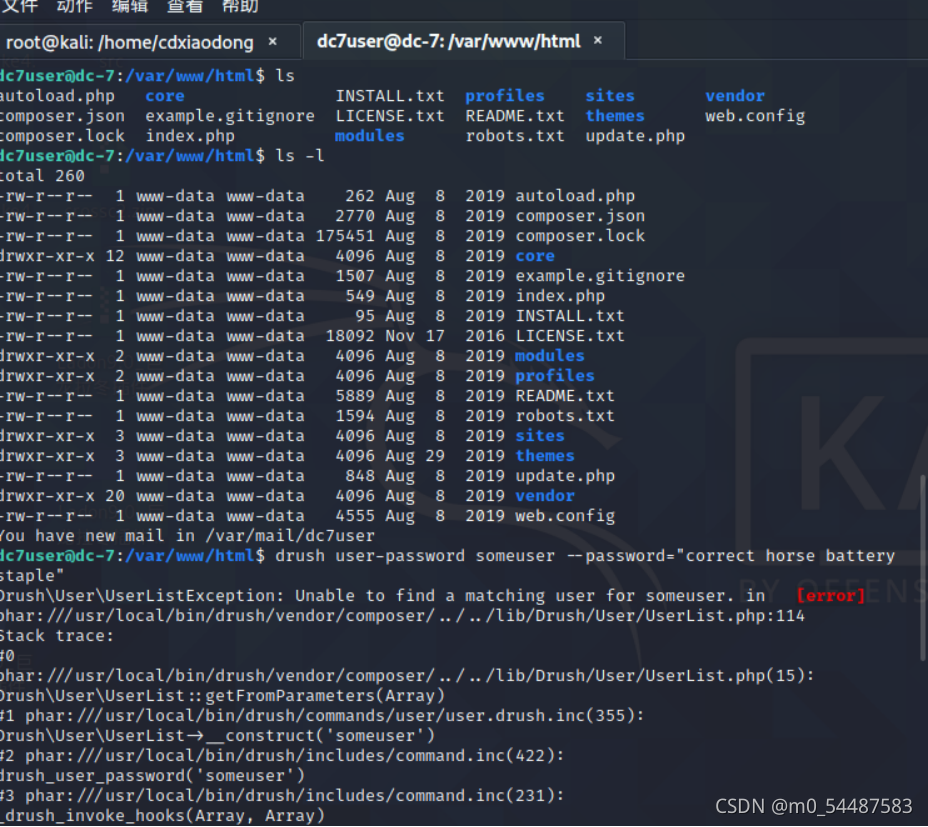Click command.inc(422) trace line

pos(282,756)
